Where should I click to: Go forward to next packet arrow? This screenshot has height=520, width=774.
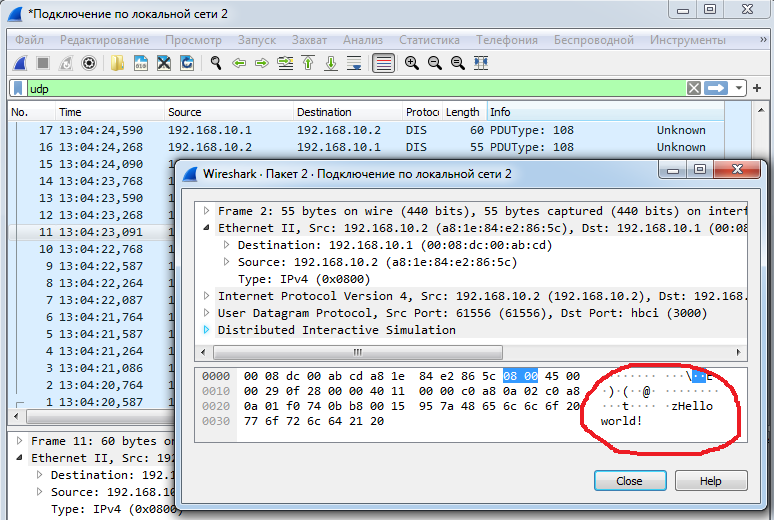[x=262, y=63]
